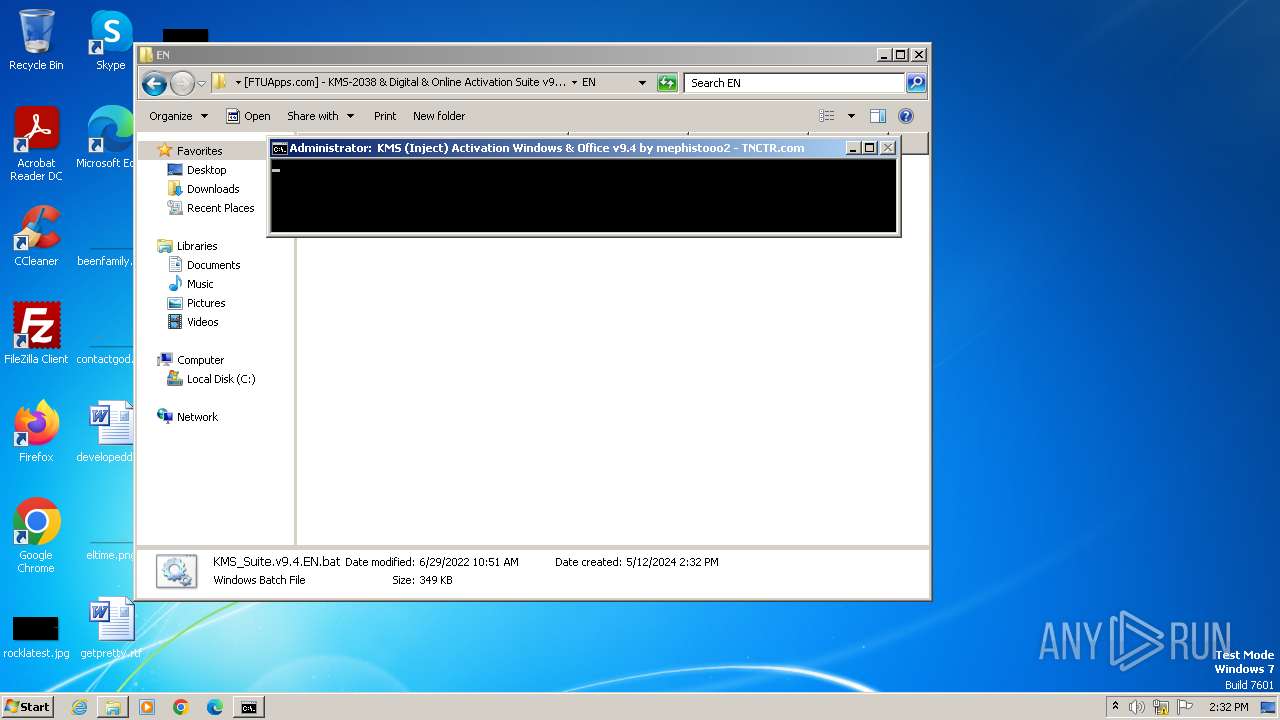Screen dimensions: 1280x720
Task: Click Action Center flag tray icon
Action: tap(1185, 707)
